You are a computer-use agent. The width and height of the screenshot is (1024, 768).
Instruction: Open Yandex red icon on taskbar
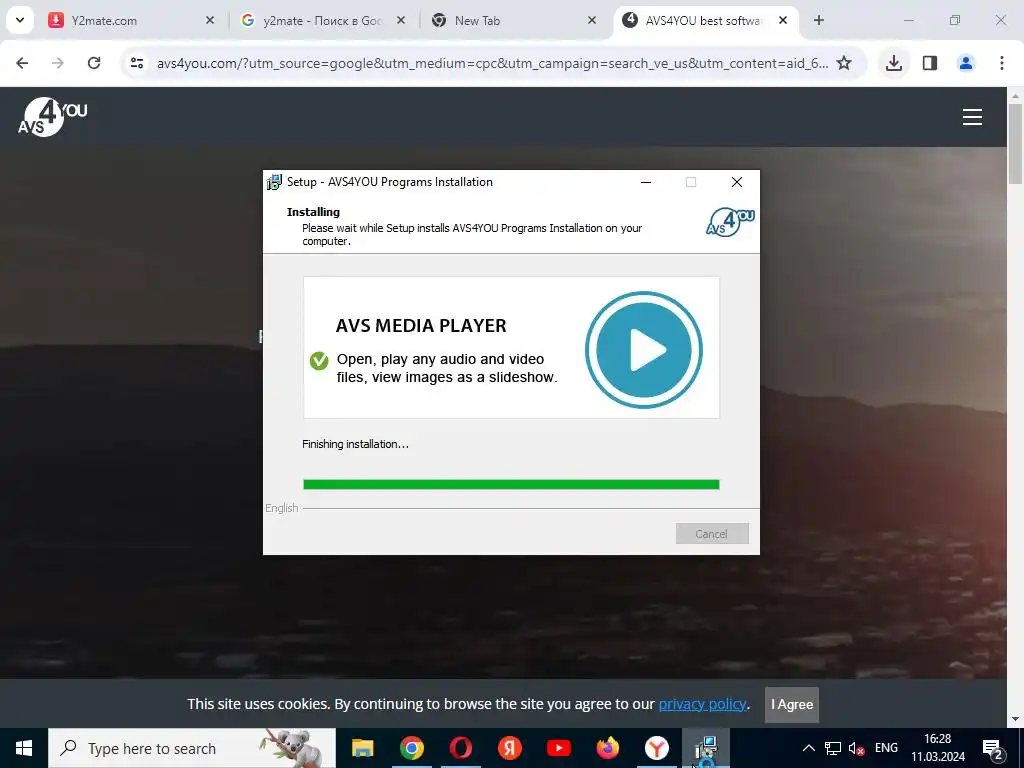click(x=509, y=748)
